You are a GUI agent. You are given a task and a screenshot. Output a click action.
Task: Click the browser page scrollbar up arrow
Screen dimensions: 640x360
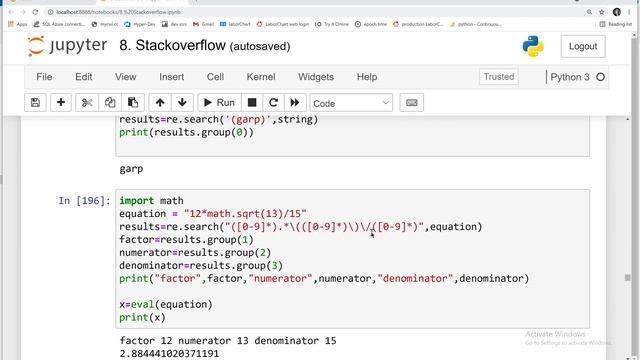point(635,36)
